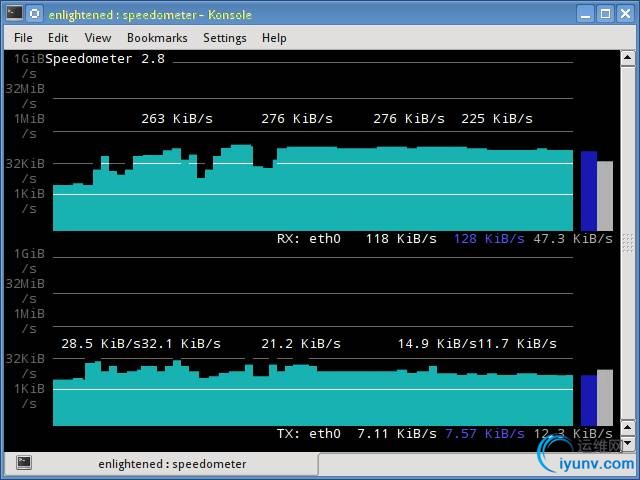This screenshot has width=640, height=480.
Task: Click the 'RX: eth0' label
Action: click(309, 239)
